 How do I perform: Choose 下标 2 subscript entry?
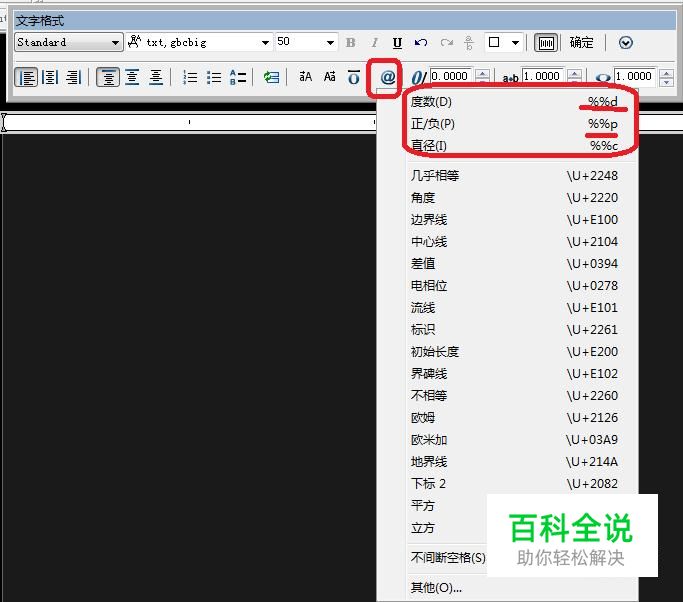[514, 484]
